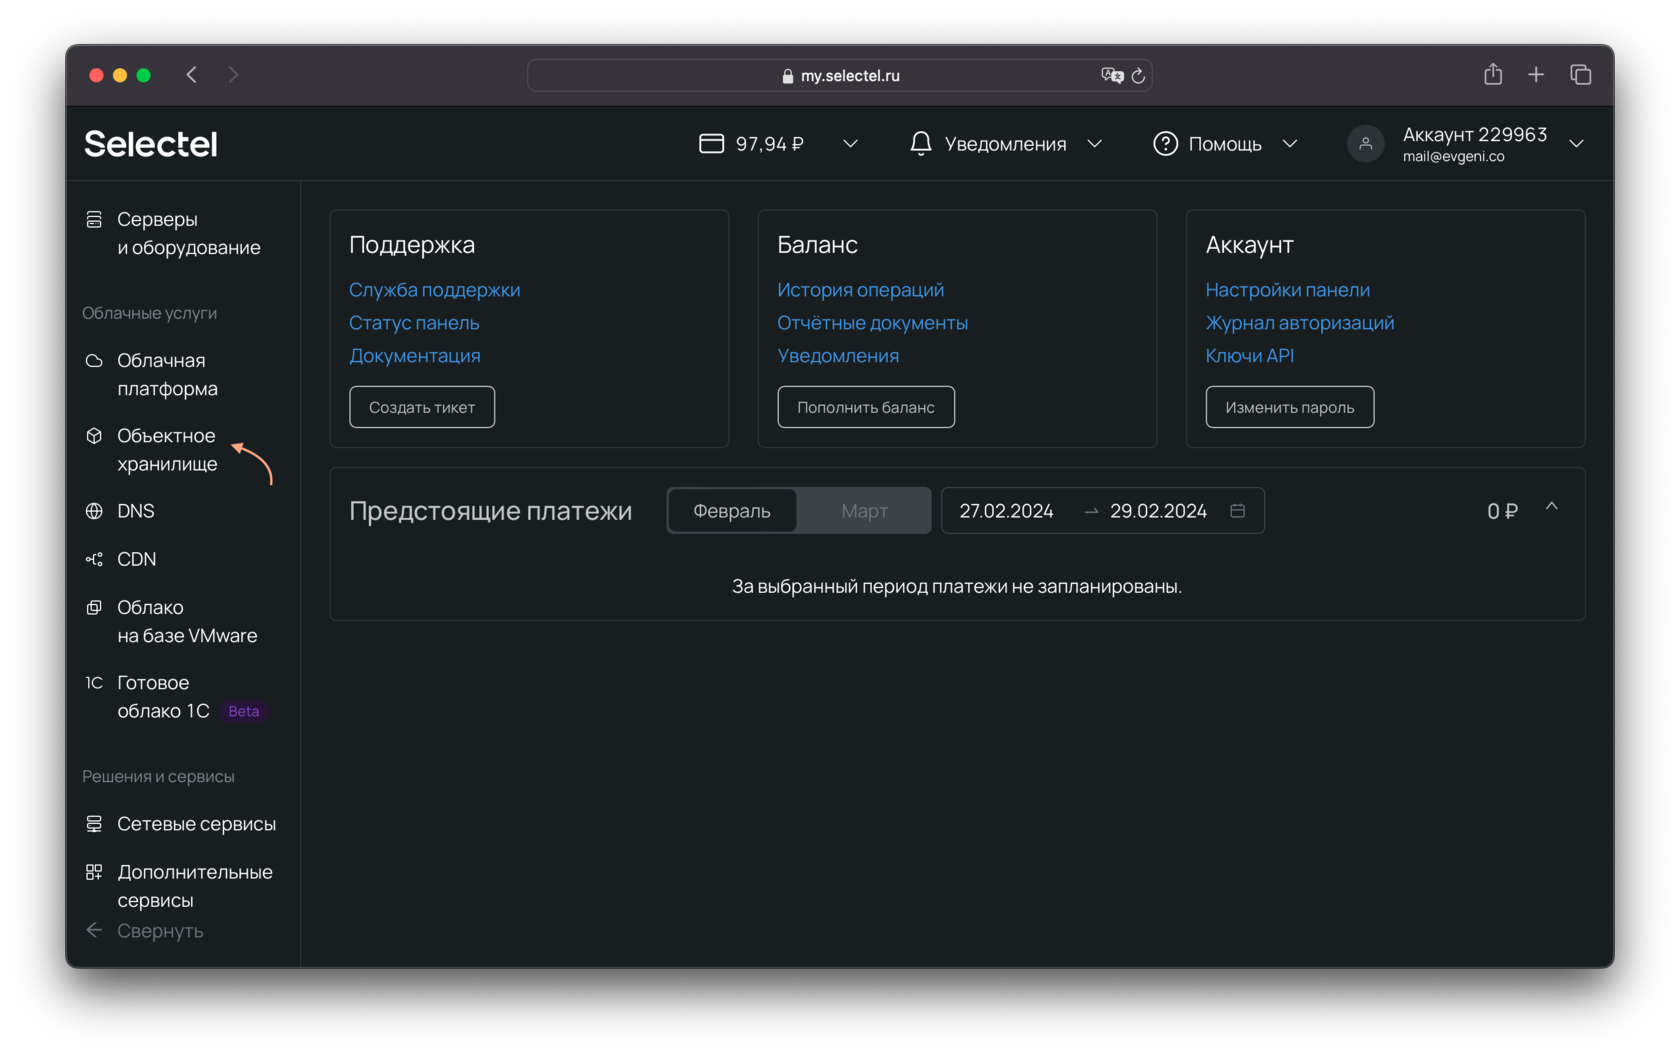Open the calendar icon in date range

(x=1237, y=511)
